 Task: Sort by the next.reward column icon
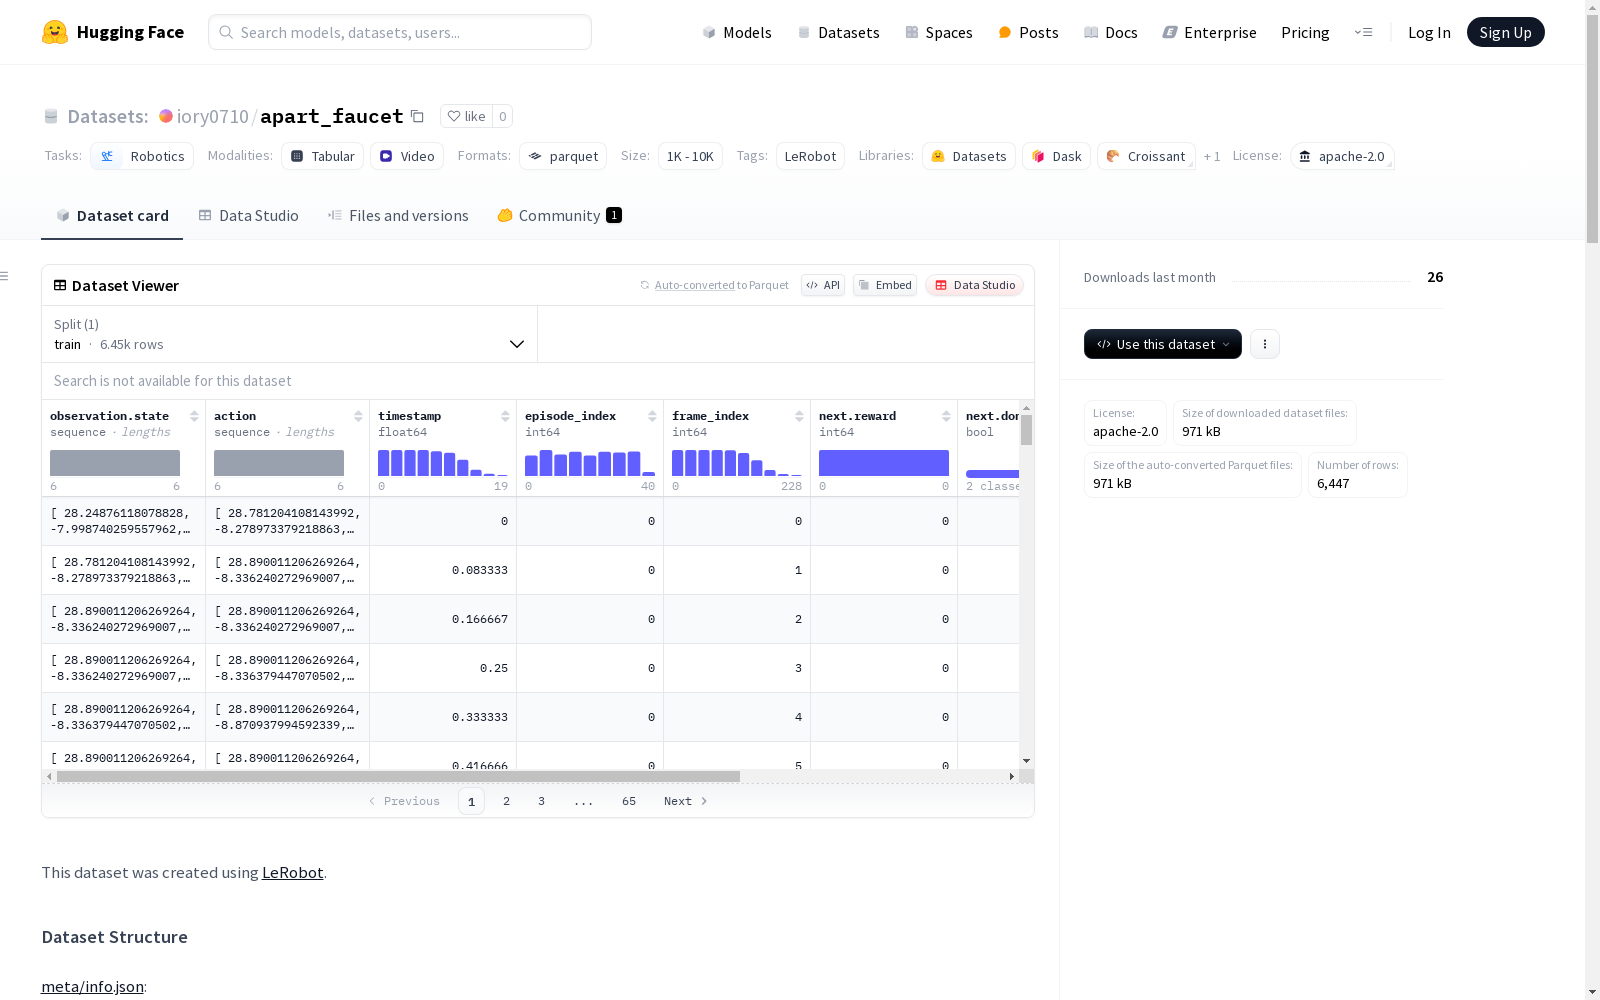946,416
